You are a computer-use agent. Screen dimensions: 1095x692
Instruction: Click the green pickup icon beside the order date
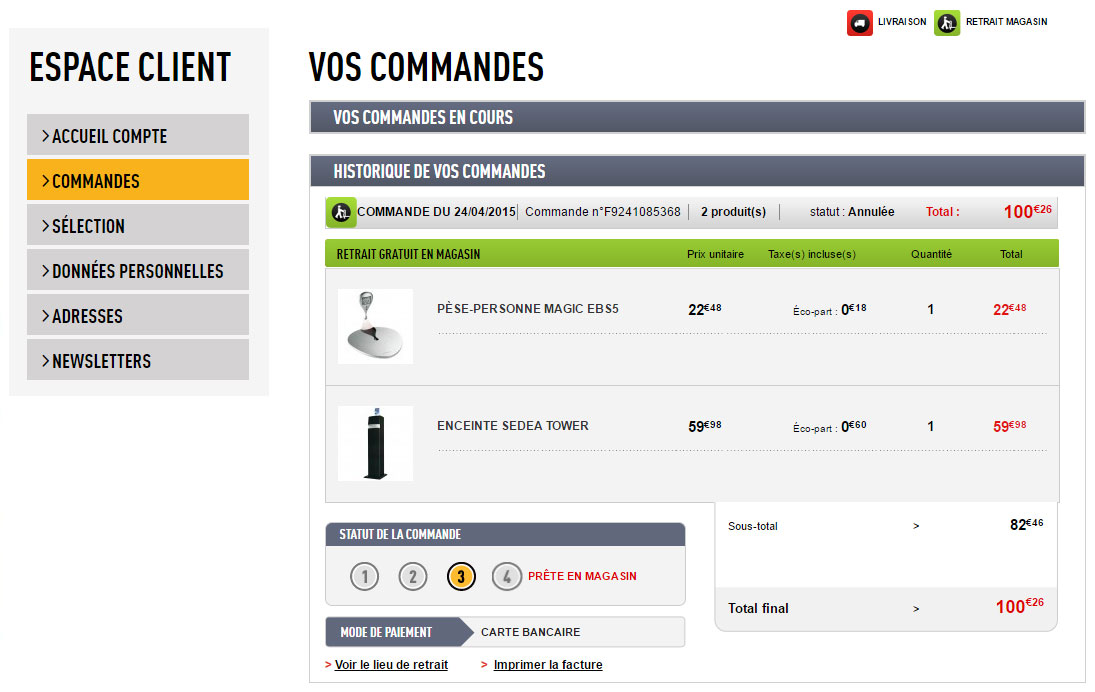click(341, 212)
